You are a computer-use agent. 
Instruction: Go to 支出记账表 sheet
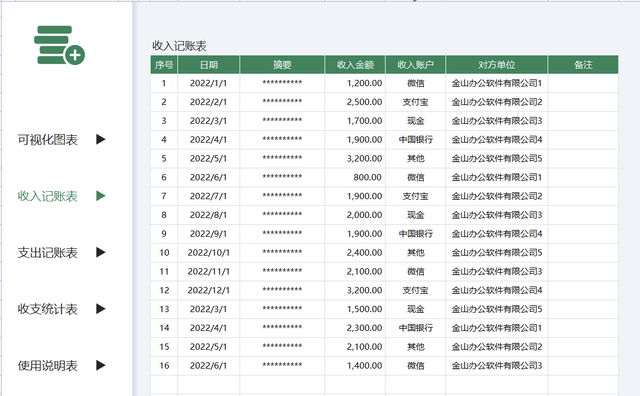(x=47, y=252)
